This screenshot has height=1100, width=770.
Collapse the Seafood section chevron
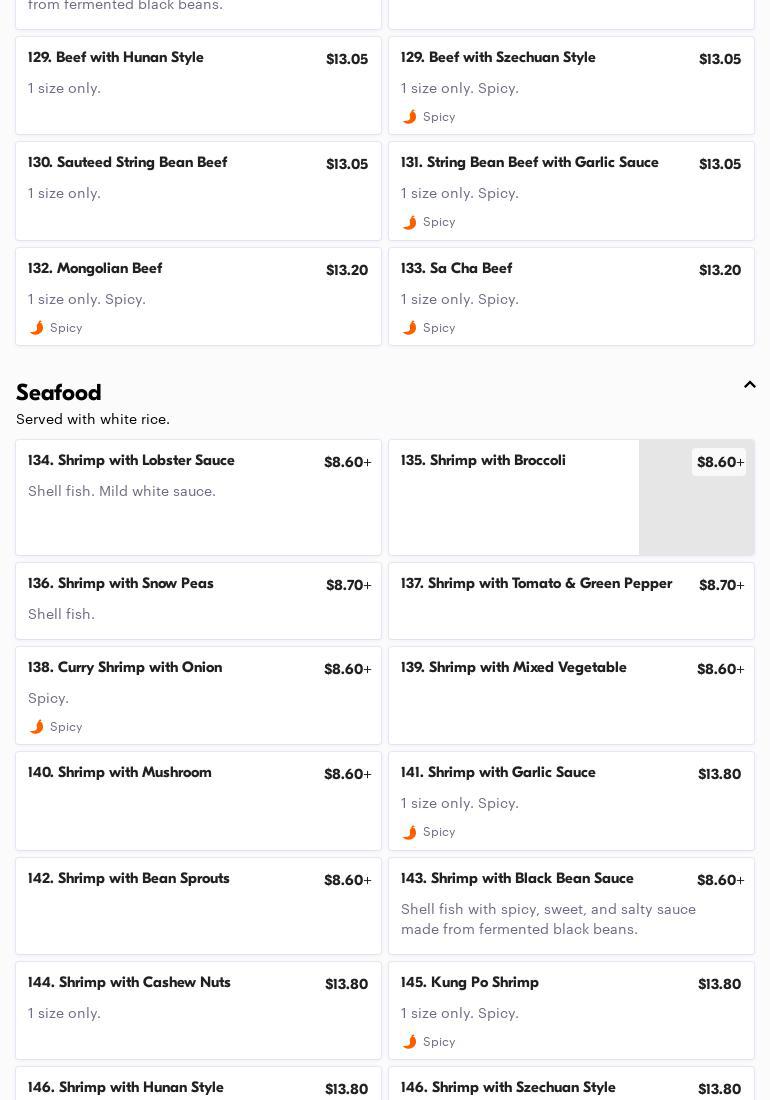tap(750, 385)
